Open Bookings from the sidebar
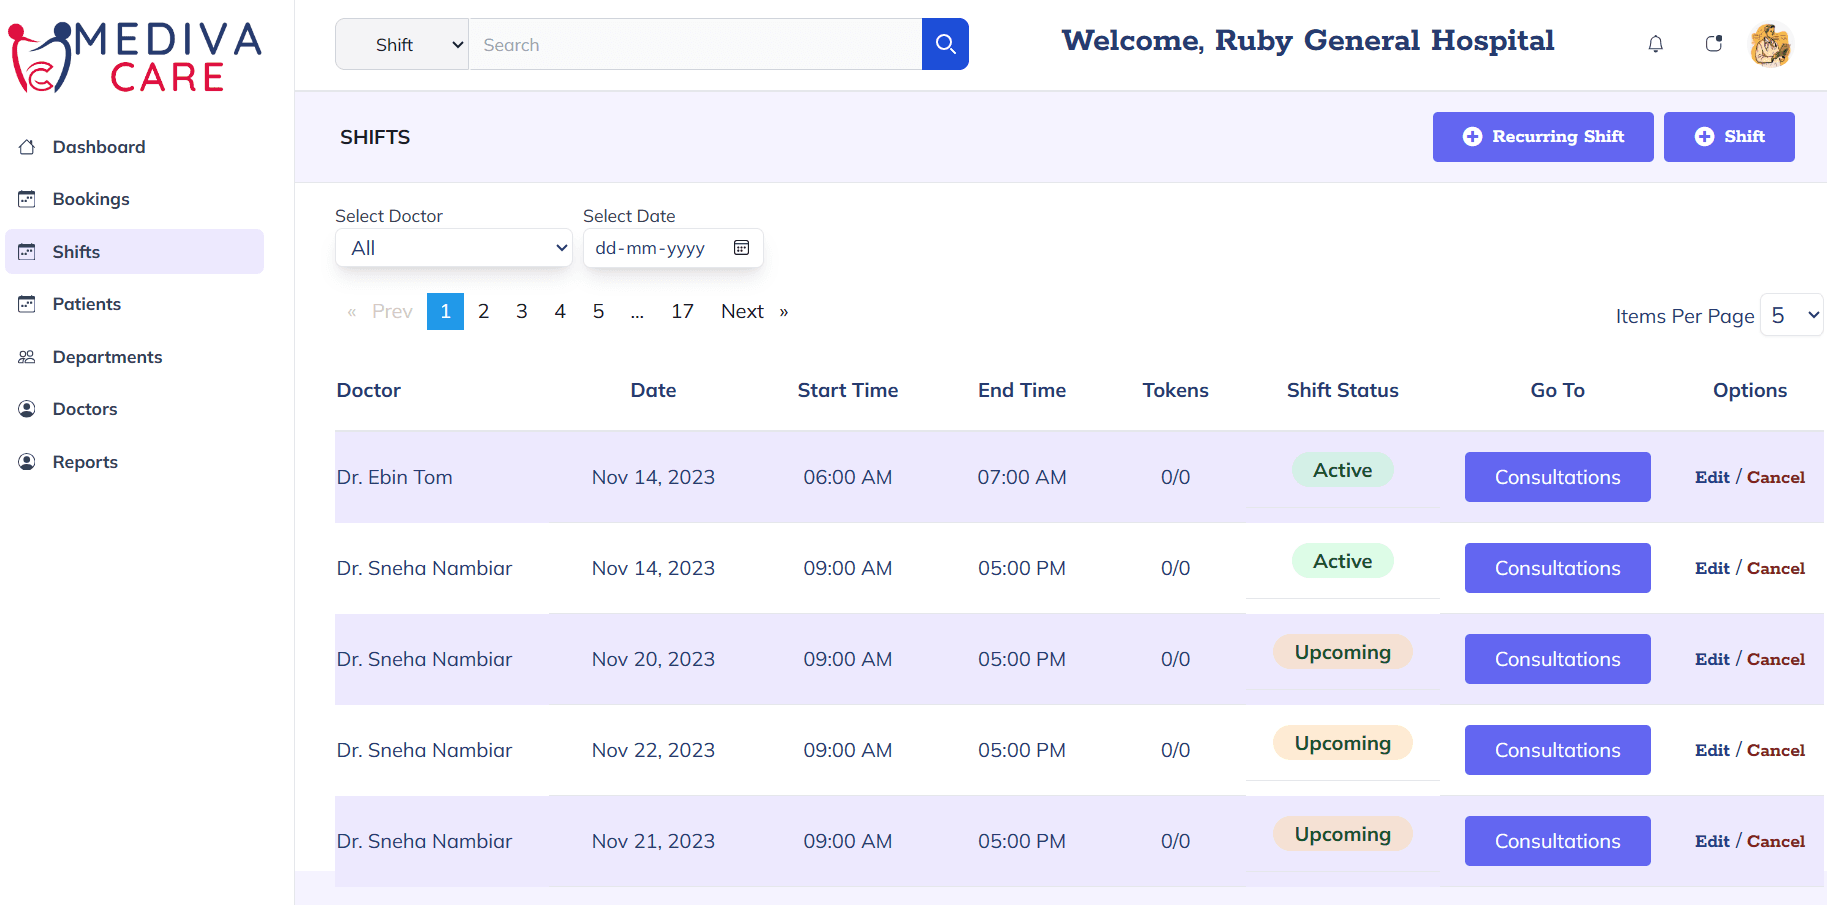 coord(27,199)
